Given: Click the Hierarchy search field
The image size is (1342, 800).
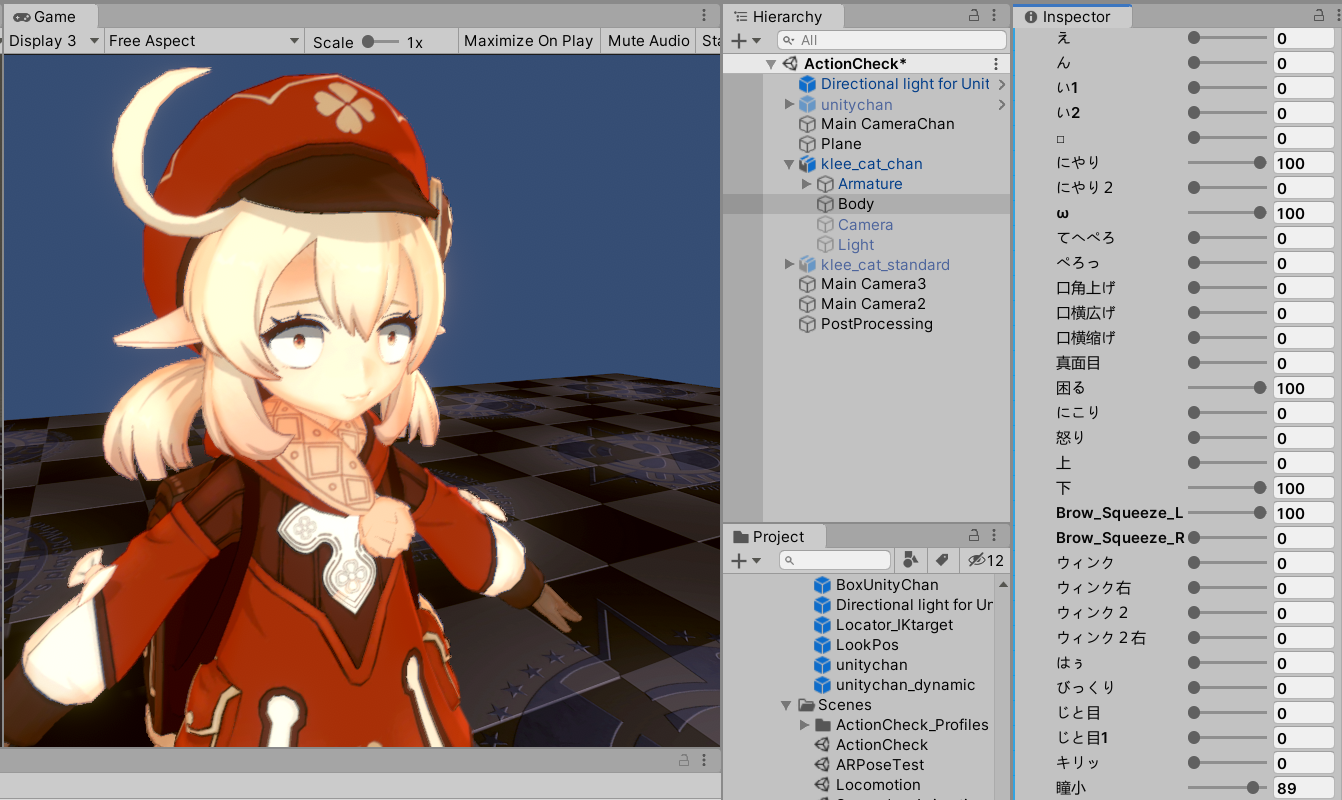Looking at the screenshot, I should (x=893, y=40).
